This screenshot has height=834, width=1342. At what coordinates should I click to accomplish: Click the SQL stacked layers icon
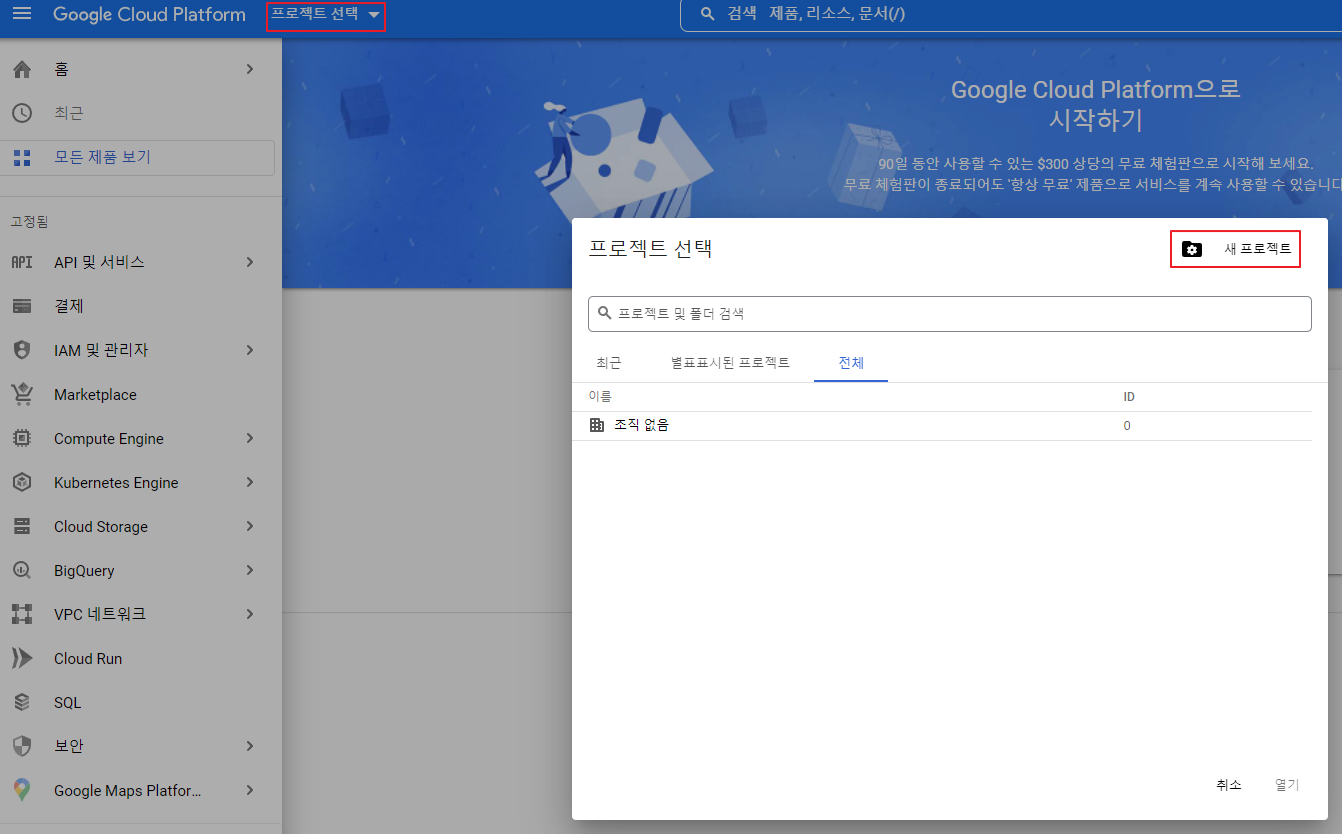click(x=22, y=702)
